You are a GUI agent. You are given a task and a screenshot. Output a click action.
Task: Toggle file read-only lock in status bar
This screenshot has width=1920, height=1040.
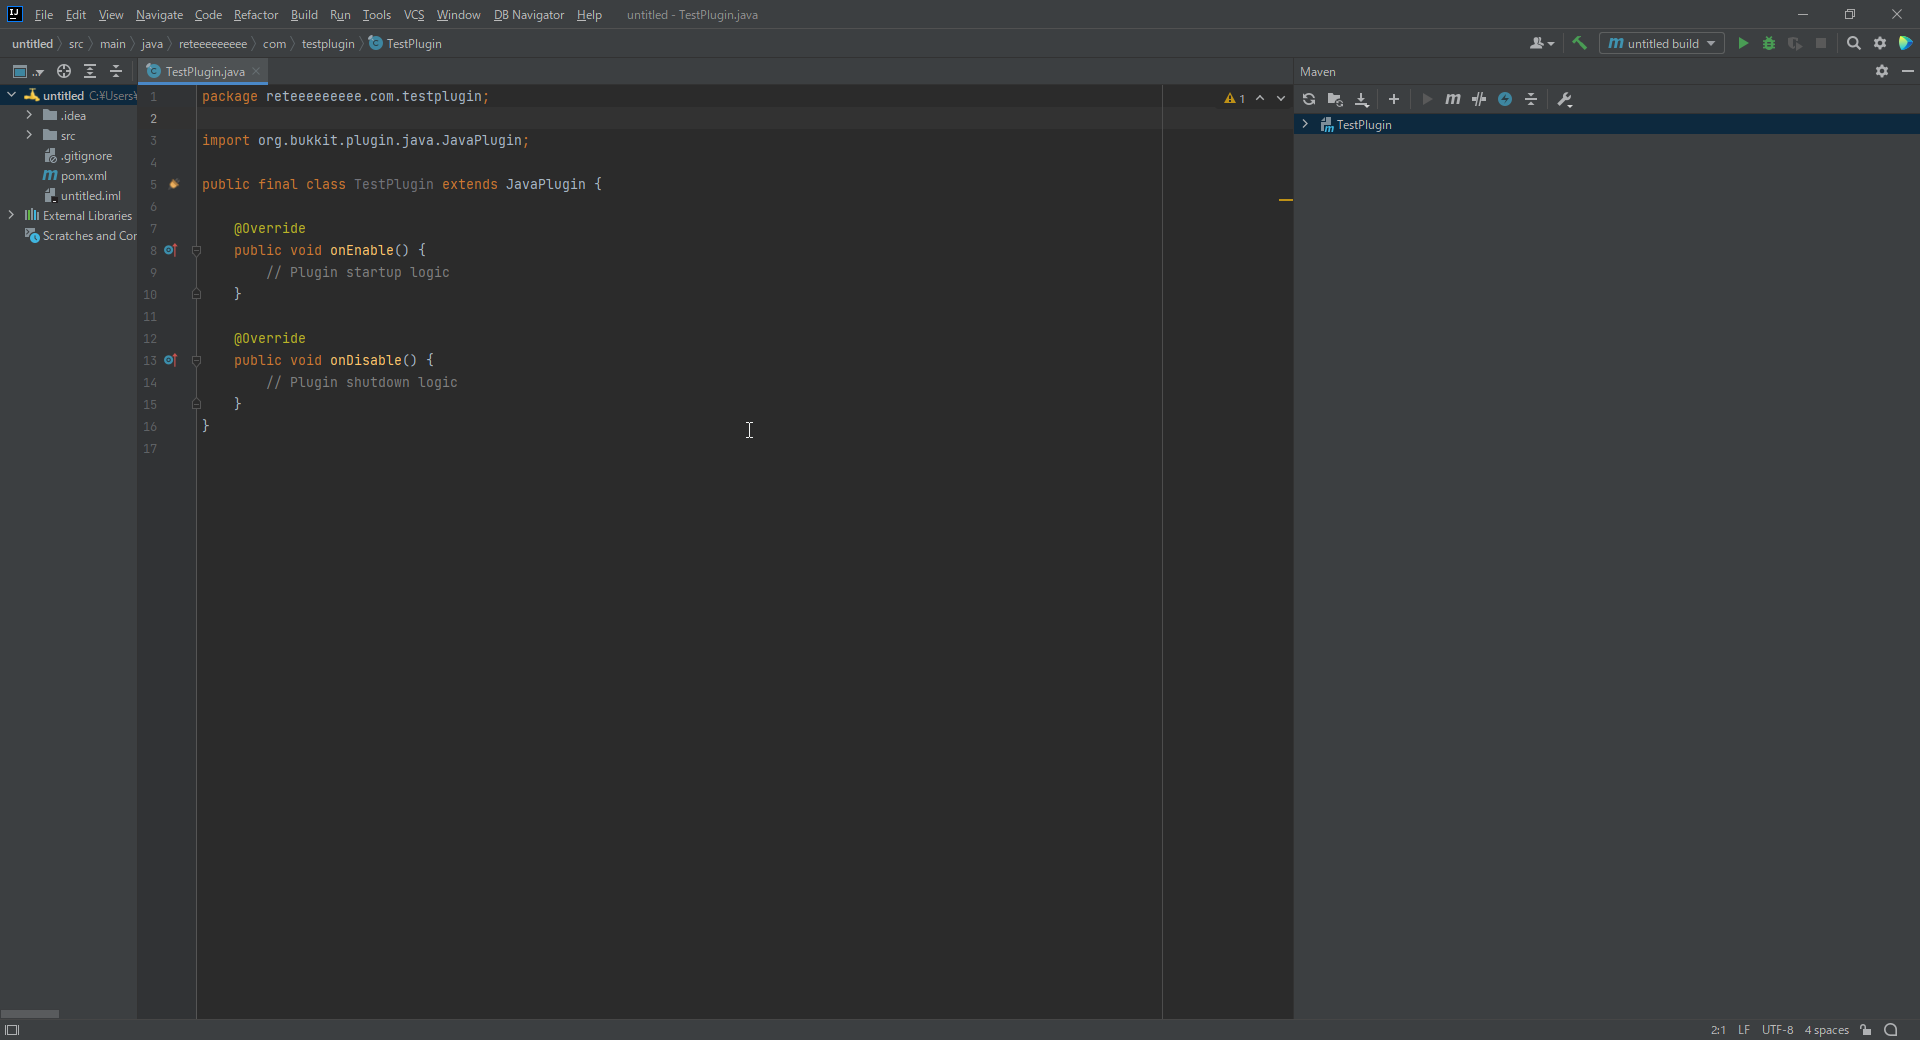click(1866, 1030)
